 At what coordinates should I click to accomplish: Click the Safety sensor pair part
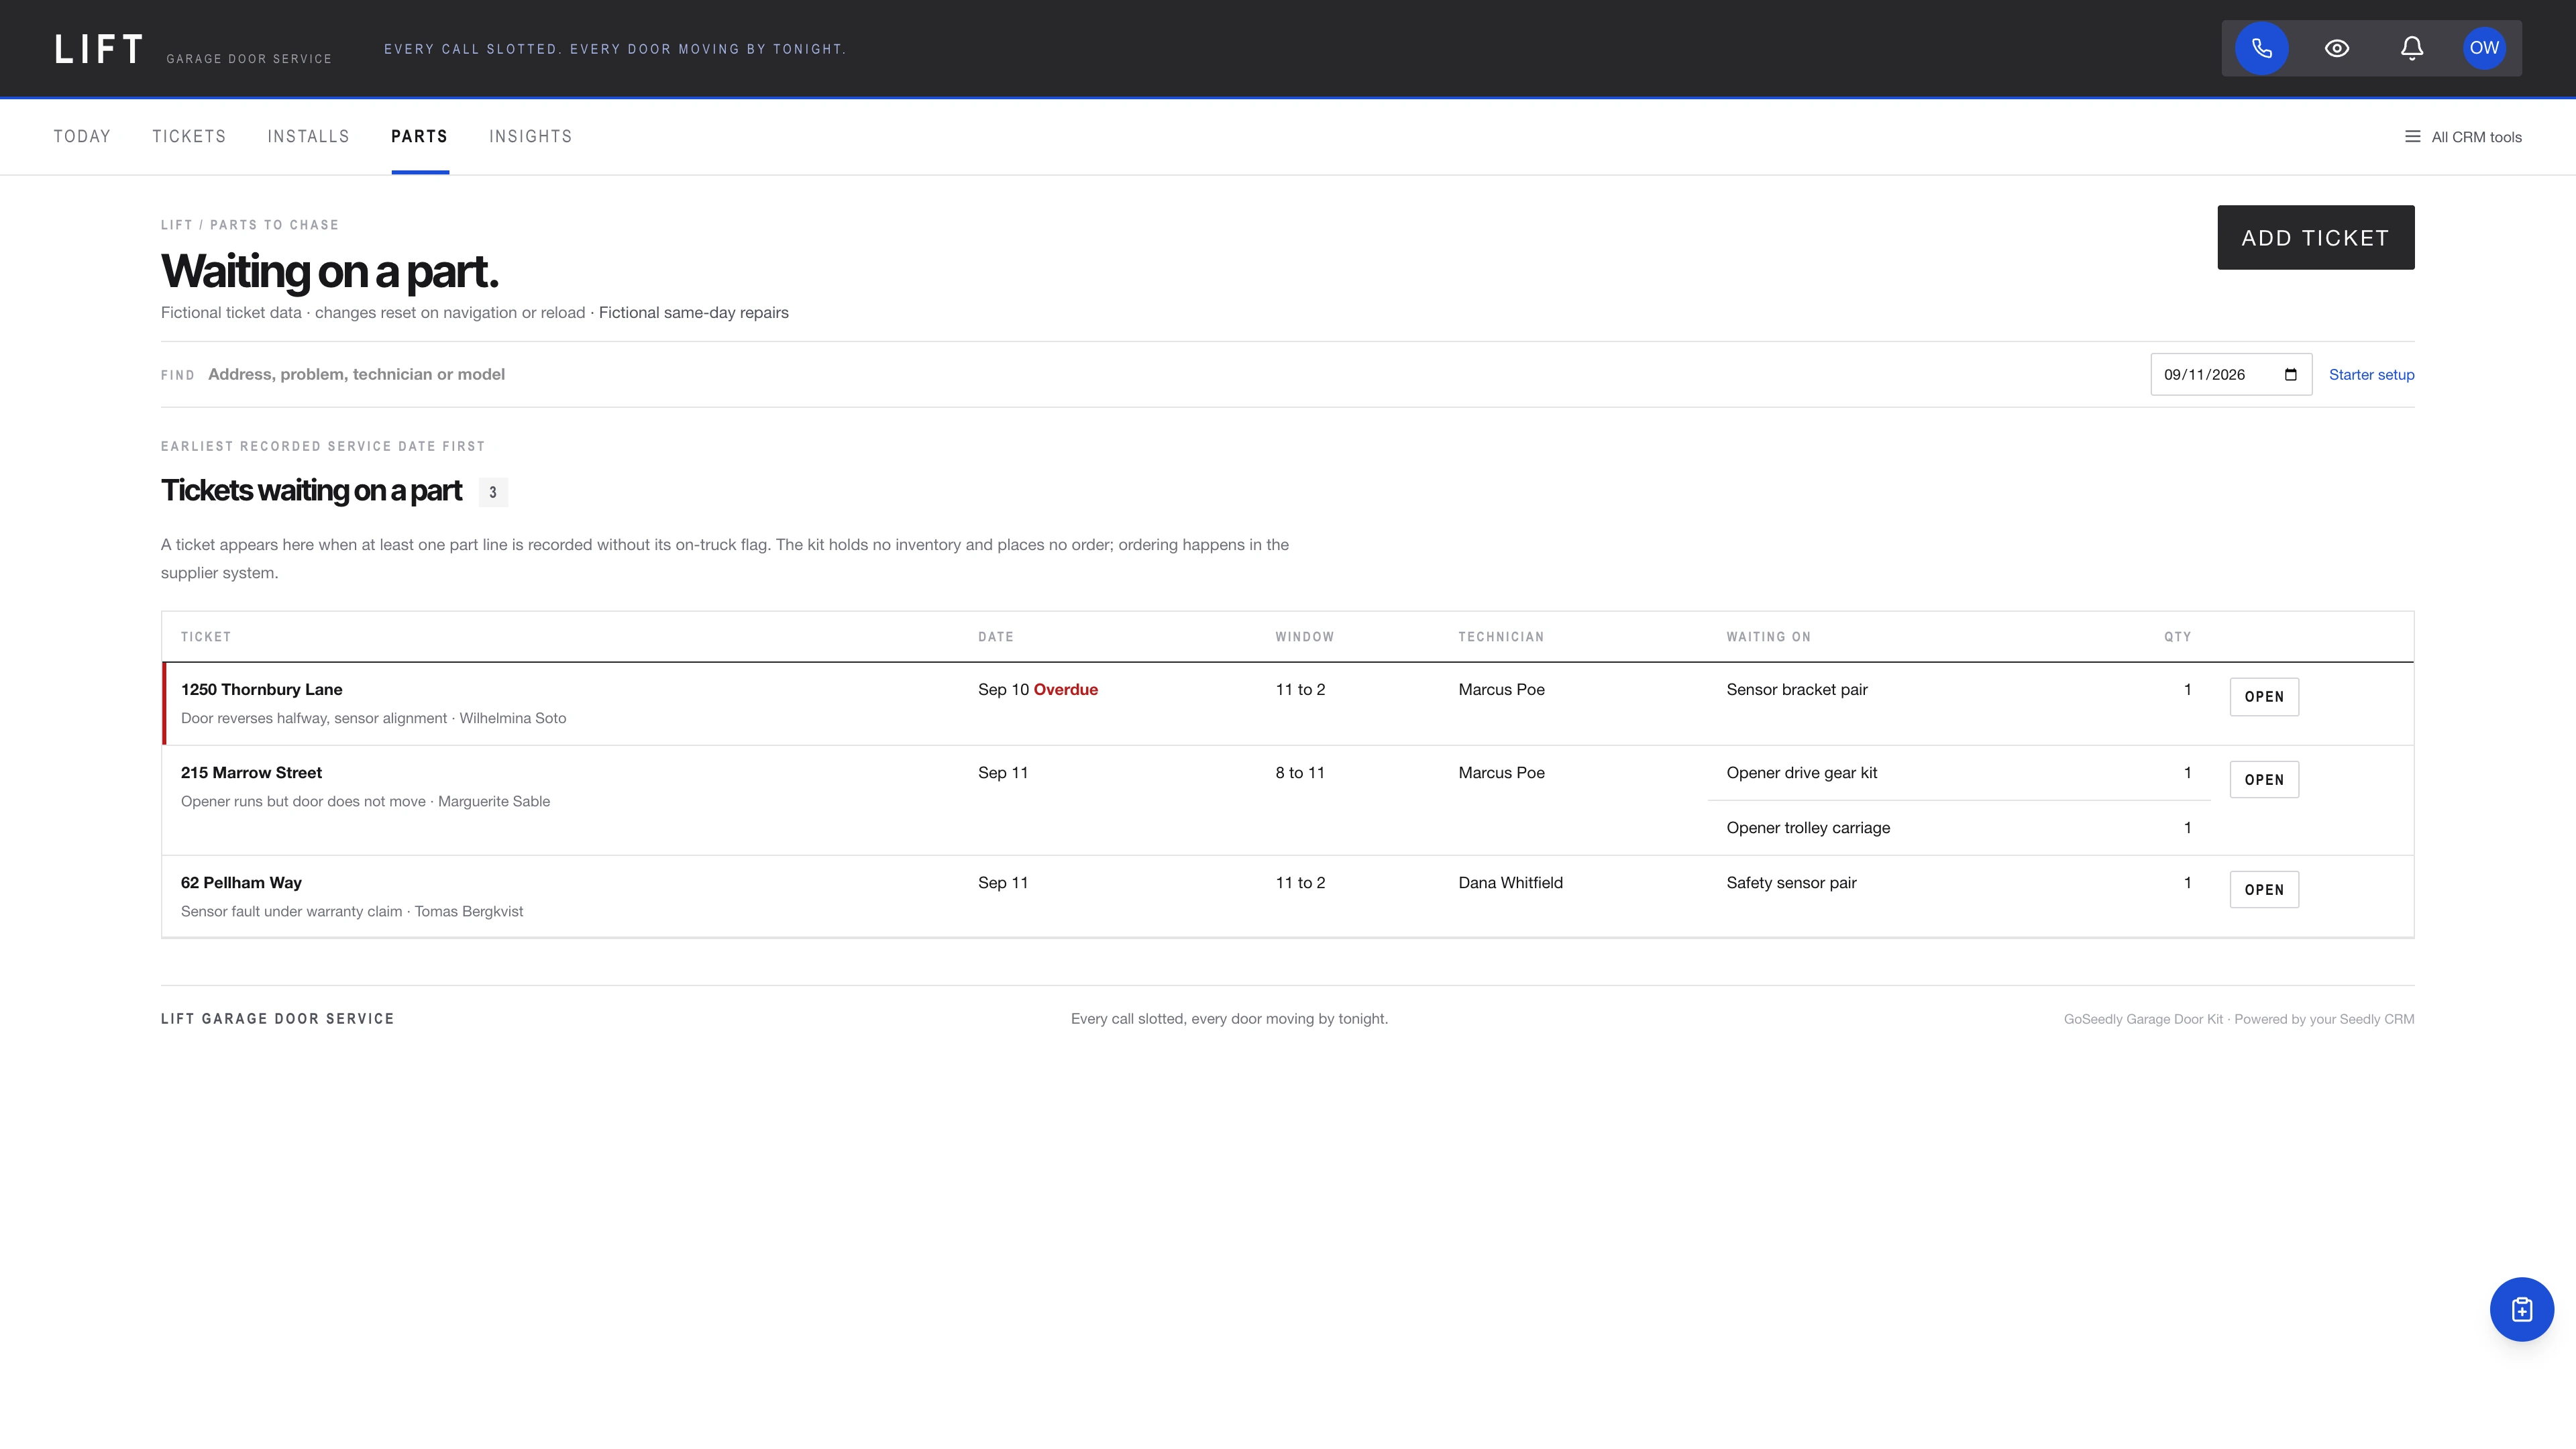1791,883
